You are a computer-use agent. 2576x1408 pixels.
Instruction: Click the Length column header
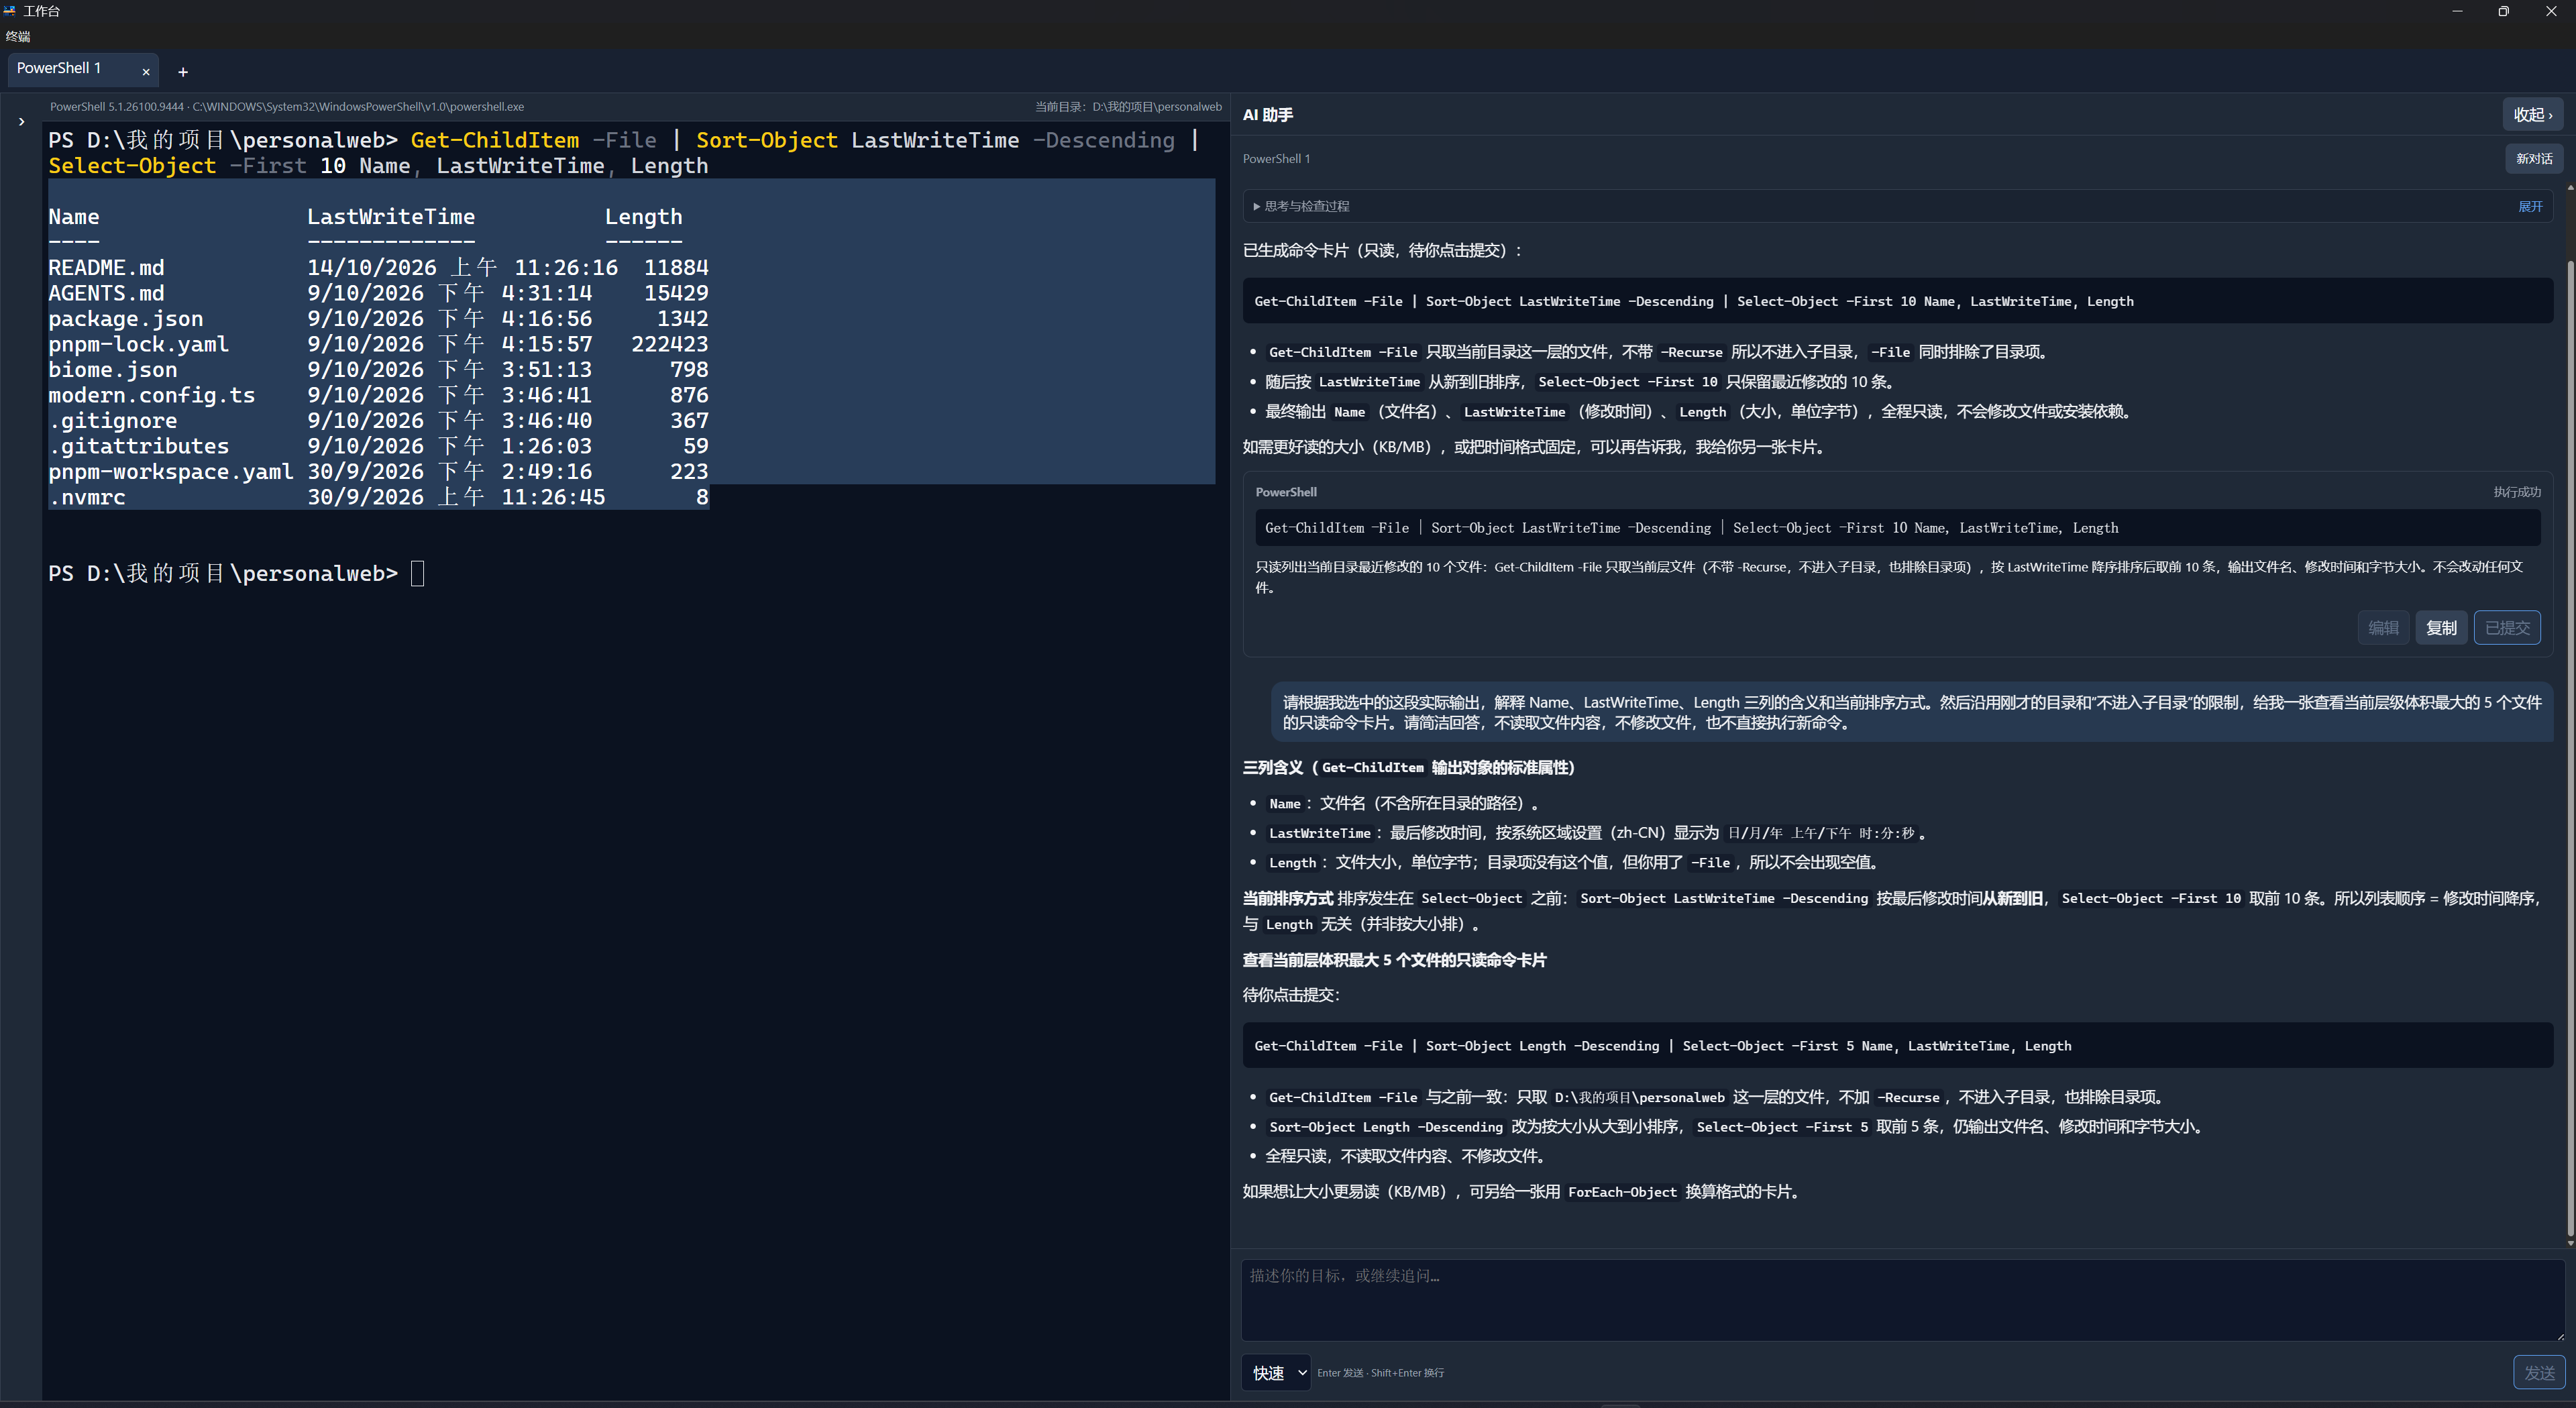643,217
